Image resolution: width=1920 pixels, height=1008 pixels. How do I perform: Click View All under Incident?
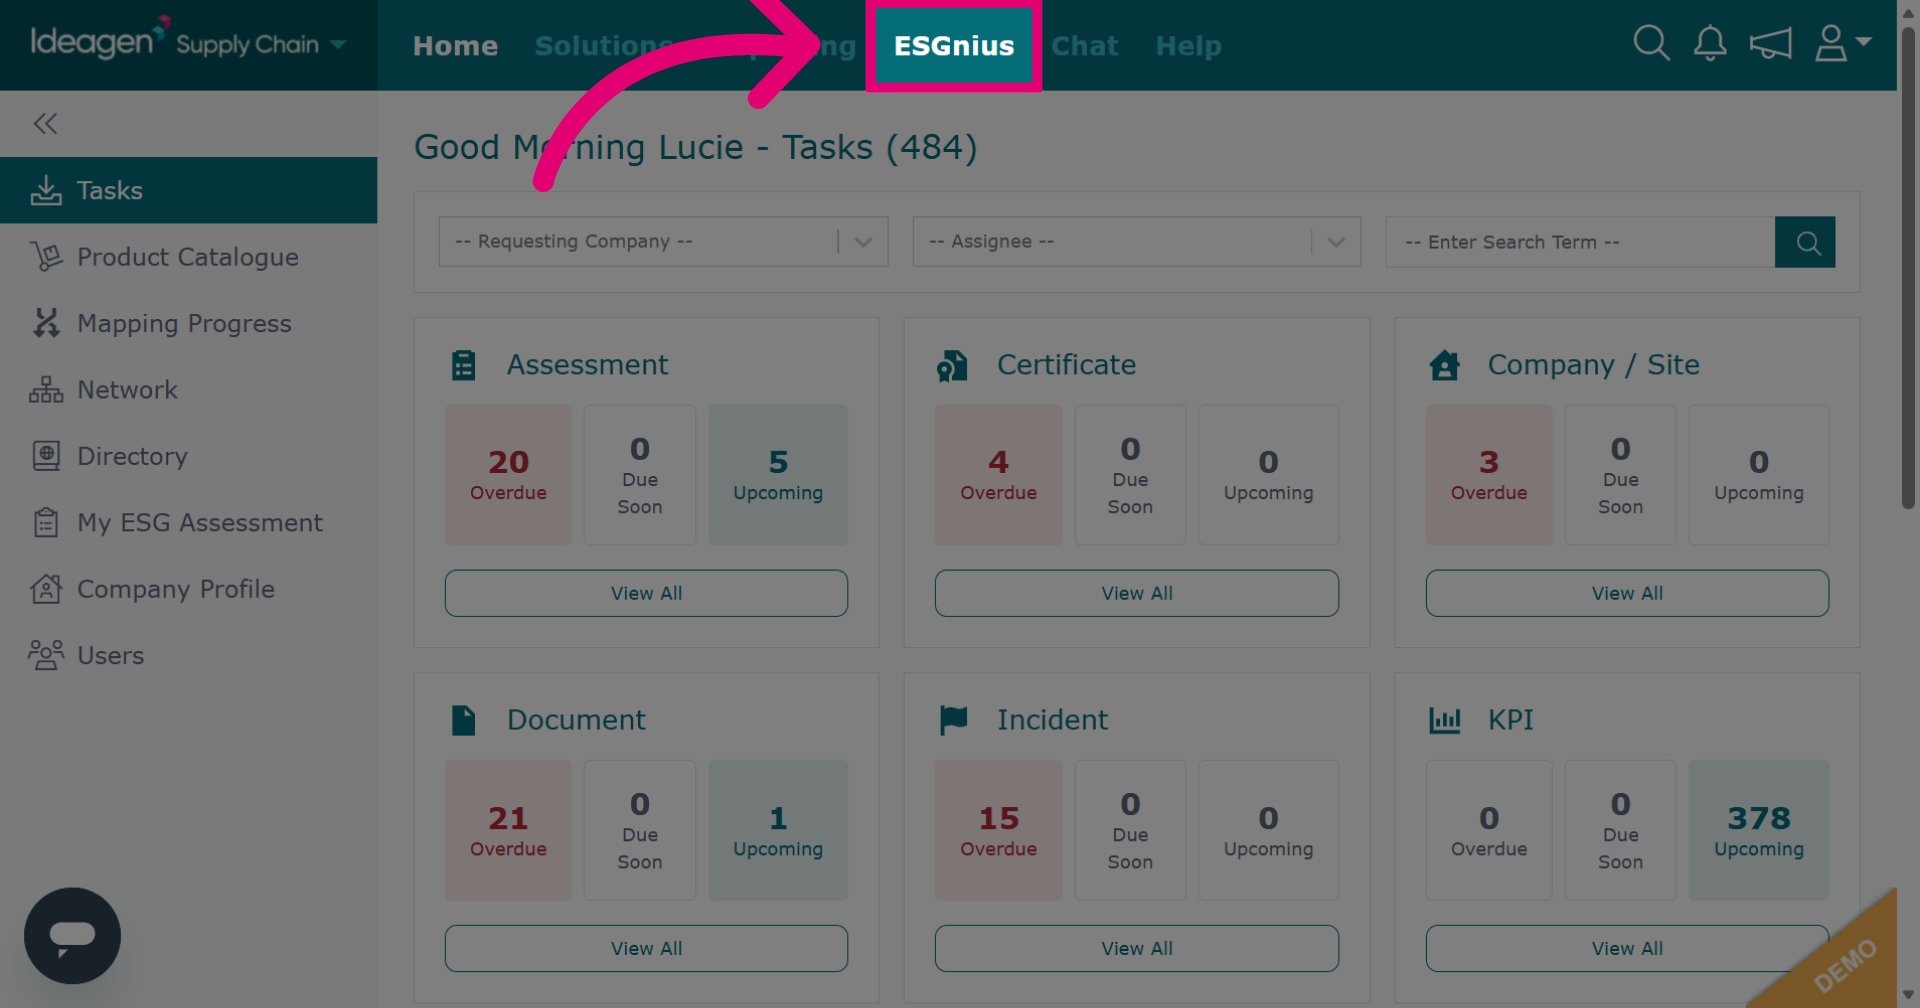[1137, 948]
